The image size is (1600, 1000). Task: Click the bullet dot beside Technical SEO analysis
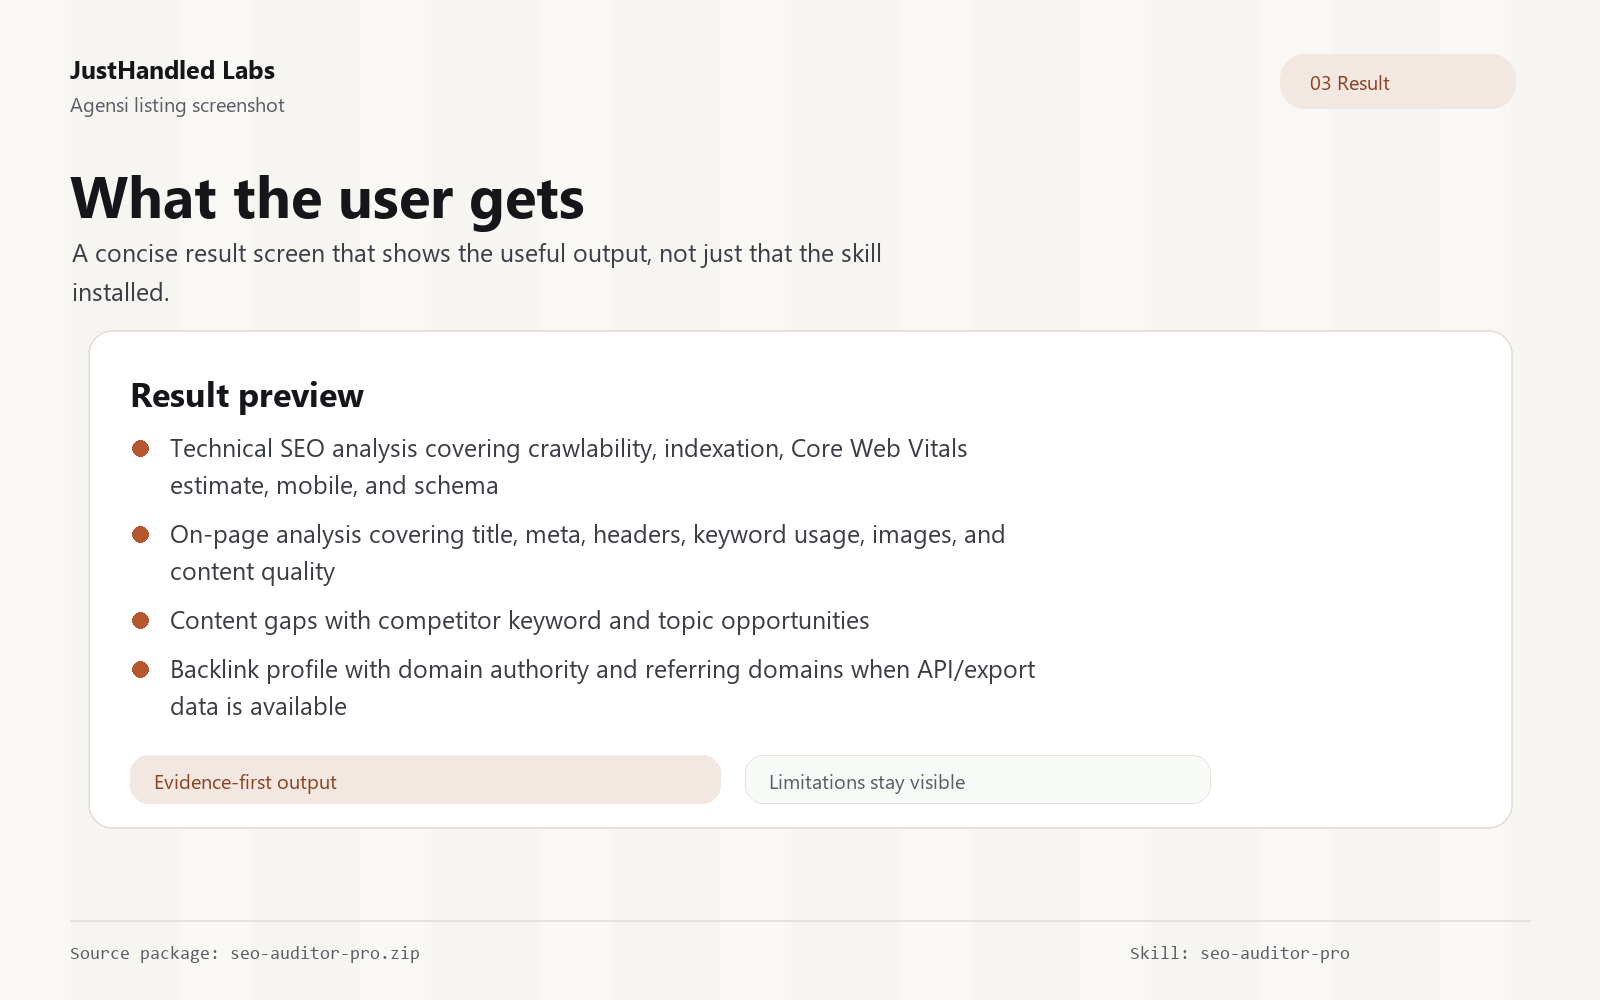pyautogui.click(x=141, y=449)
